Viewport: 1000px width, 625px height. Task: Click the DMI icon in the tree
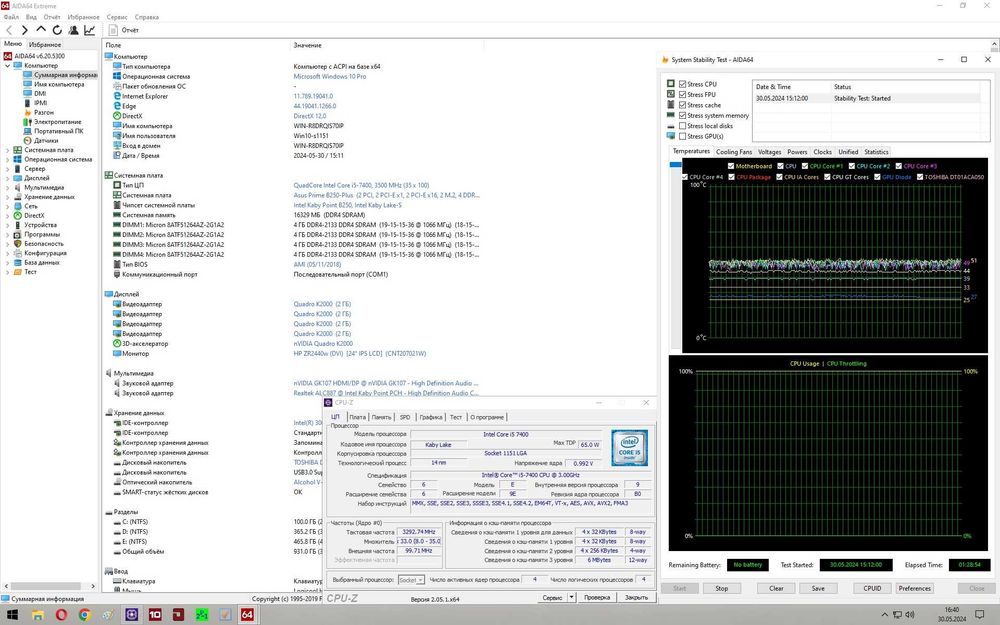27,93
